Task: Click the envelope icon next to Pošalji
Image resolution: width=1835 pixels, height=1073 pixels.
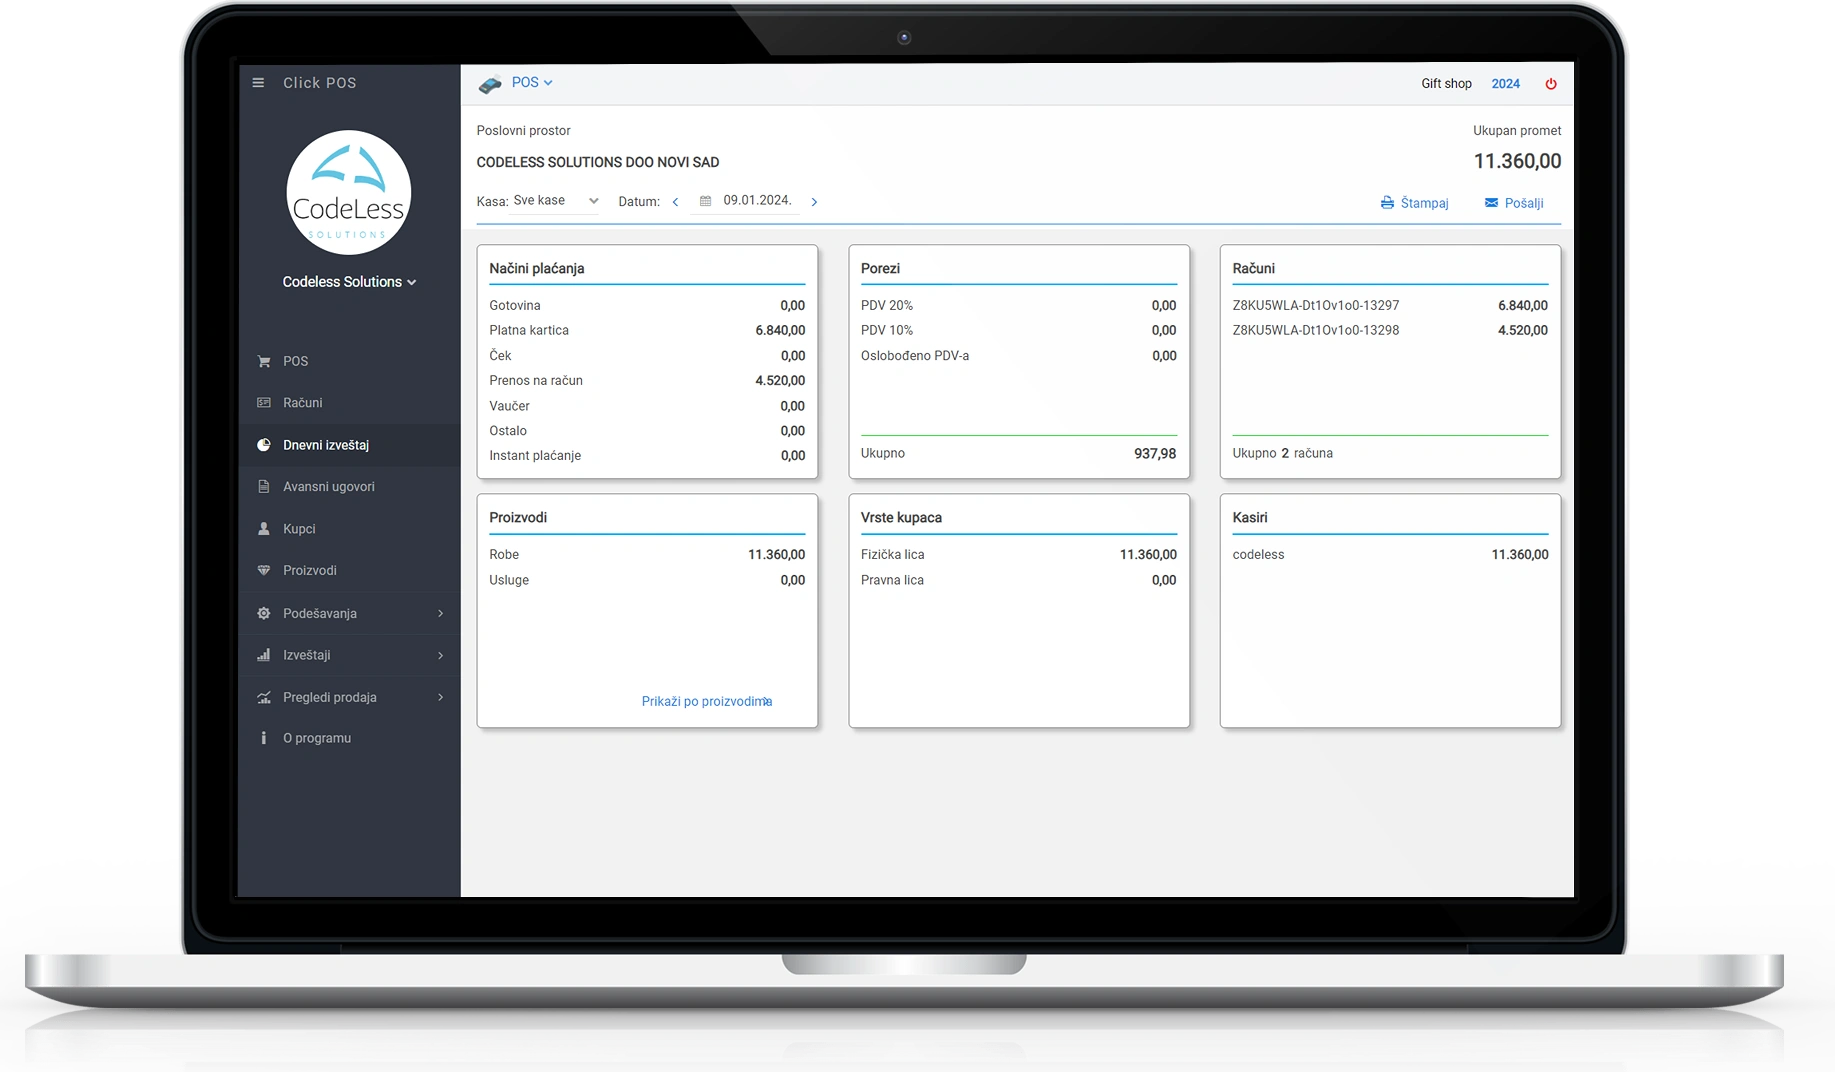Action: click(1491, 203)
